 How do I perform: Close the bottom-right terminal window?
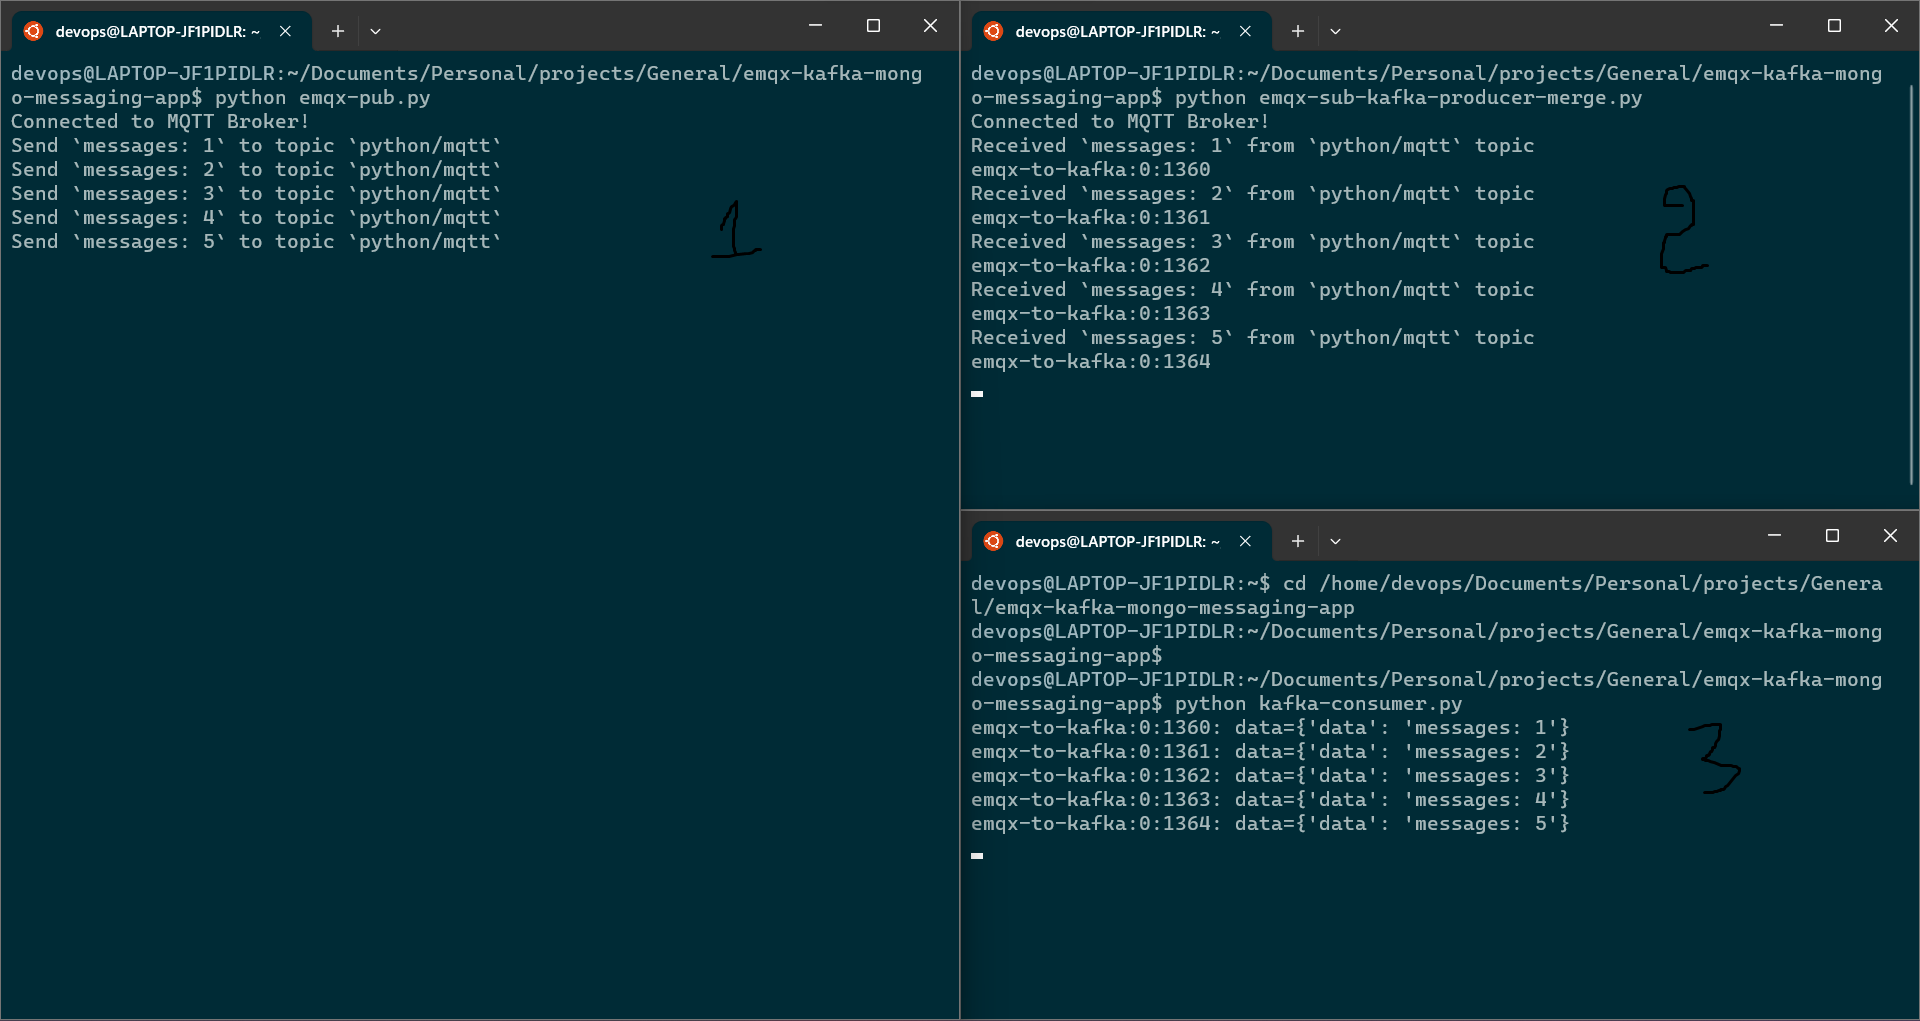[x=1890, y=536]
